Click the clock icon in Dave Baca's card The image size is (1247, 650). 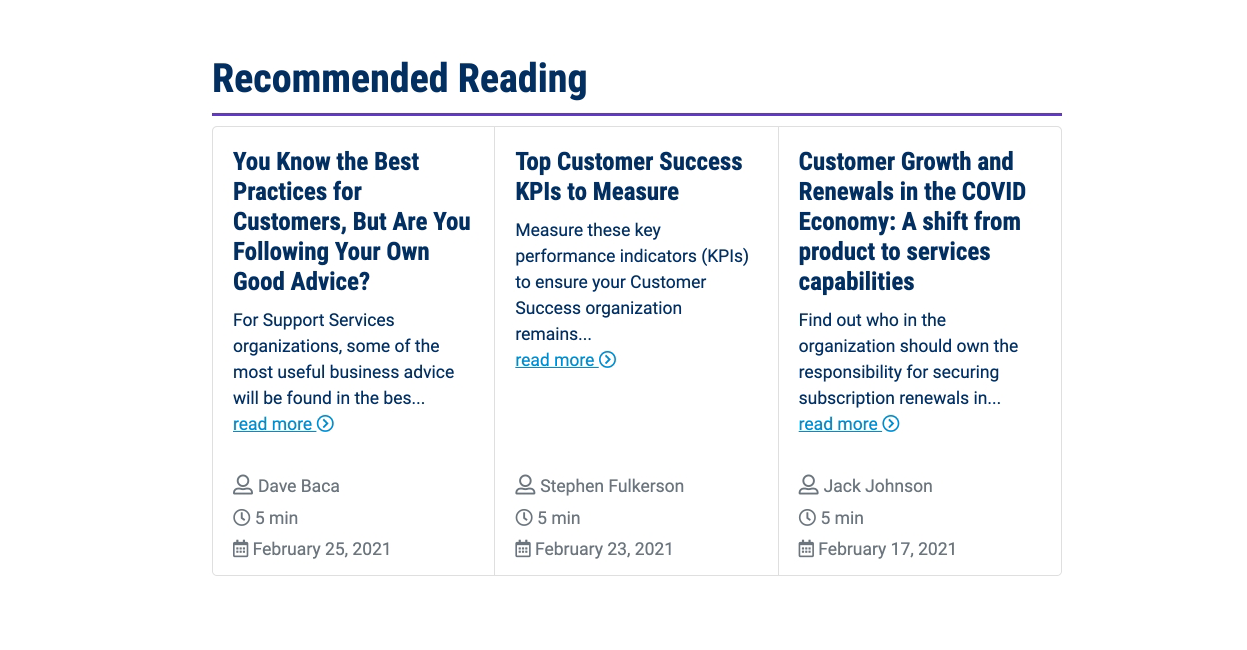241,517
